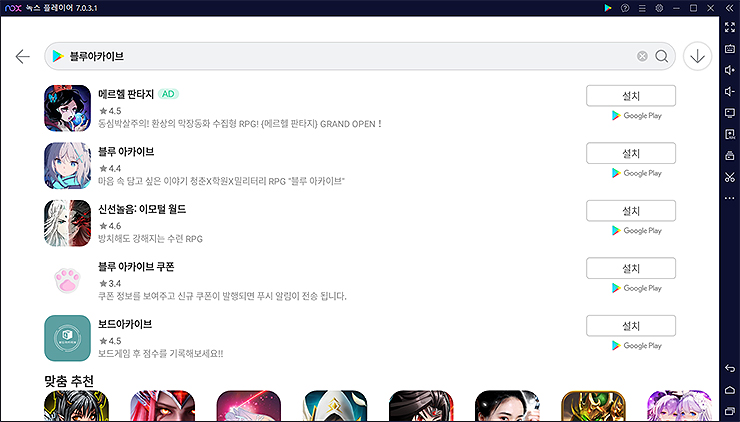Click the AD badge next to 에르헬 판타지
740x422 pixels.
[168, 94]
